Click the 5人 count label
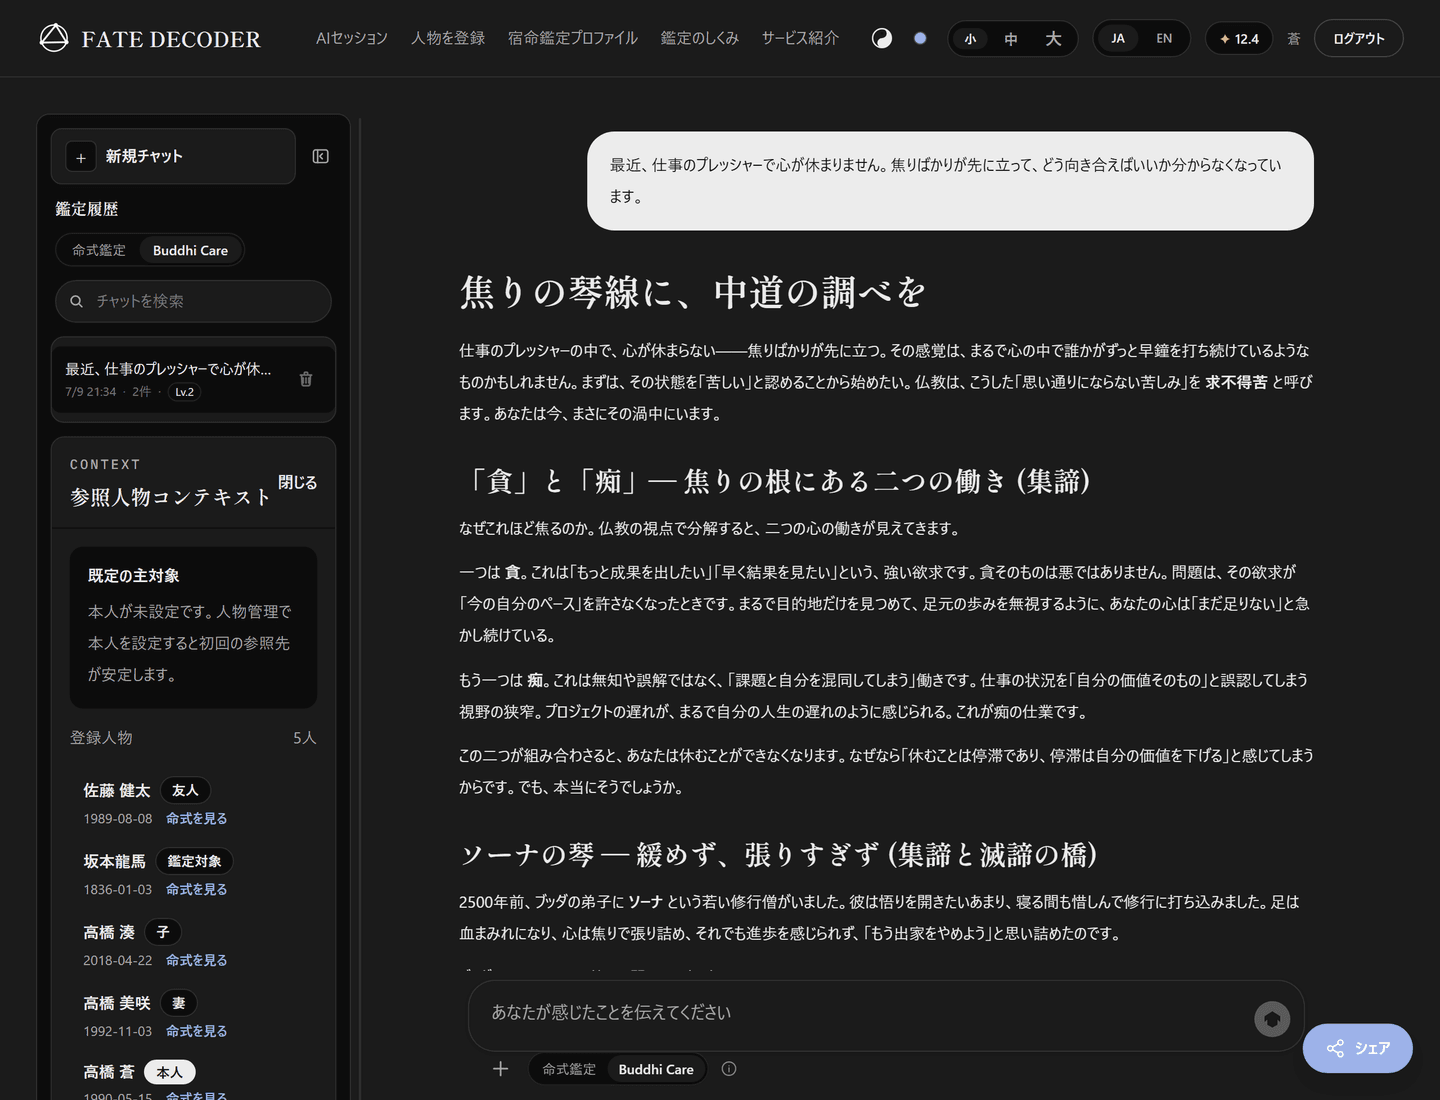The height and width of the screenshot is (1100, 1440). coord(304,738)
